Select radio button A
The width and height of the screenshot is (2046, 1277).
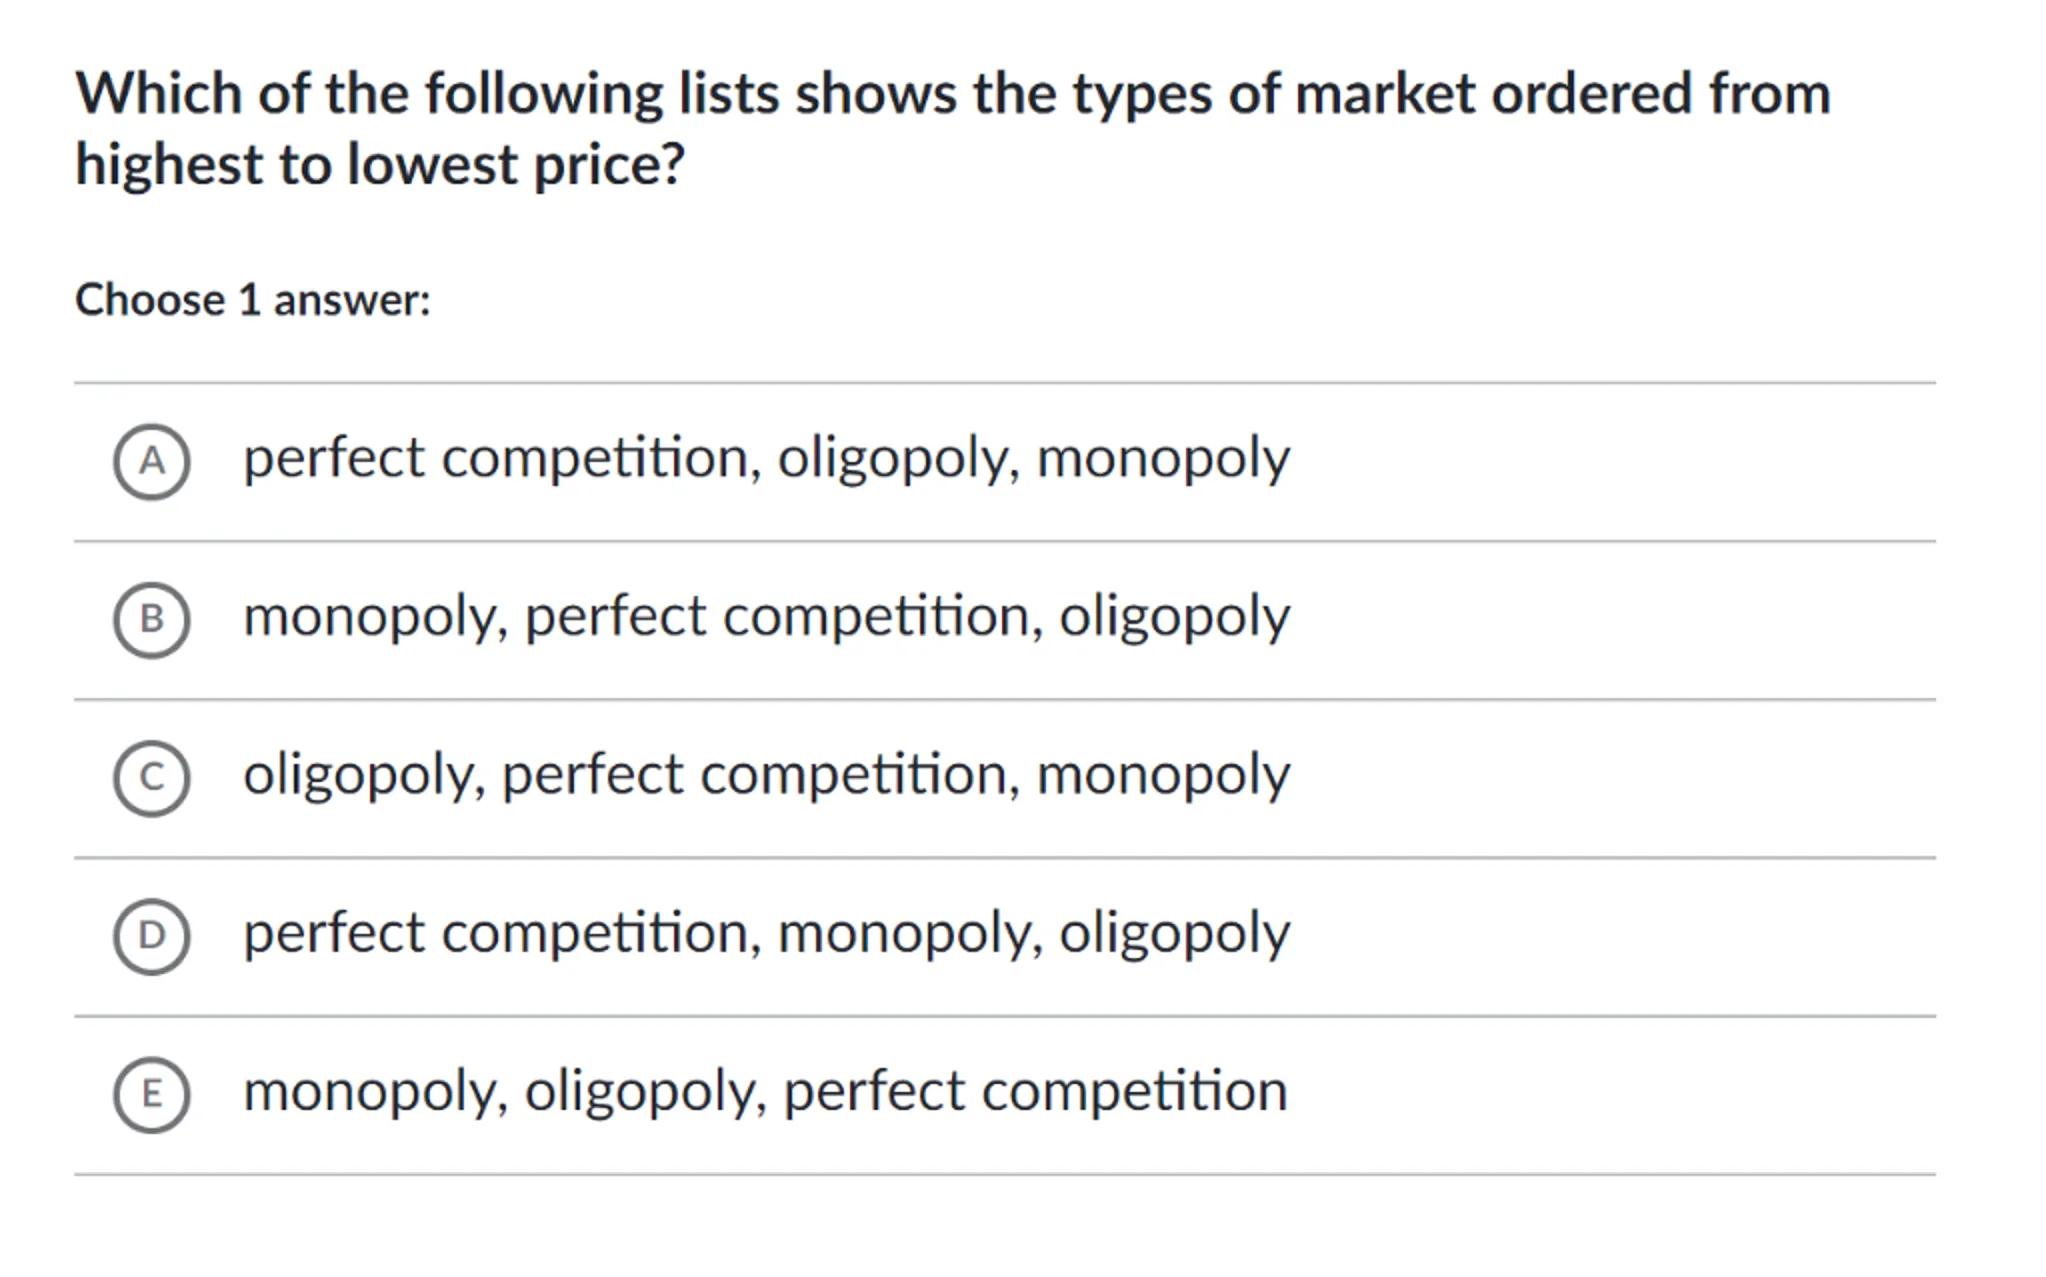pyautogui.click(x=151, y=461)
